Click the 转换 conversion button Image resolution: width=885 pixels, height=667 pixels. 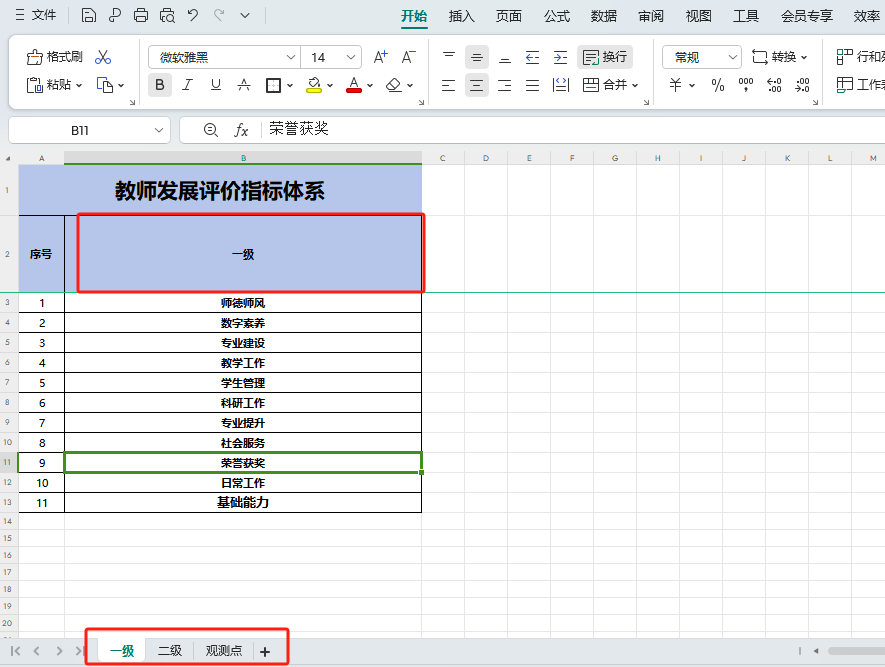[x=778, y=57]
